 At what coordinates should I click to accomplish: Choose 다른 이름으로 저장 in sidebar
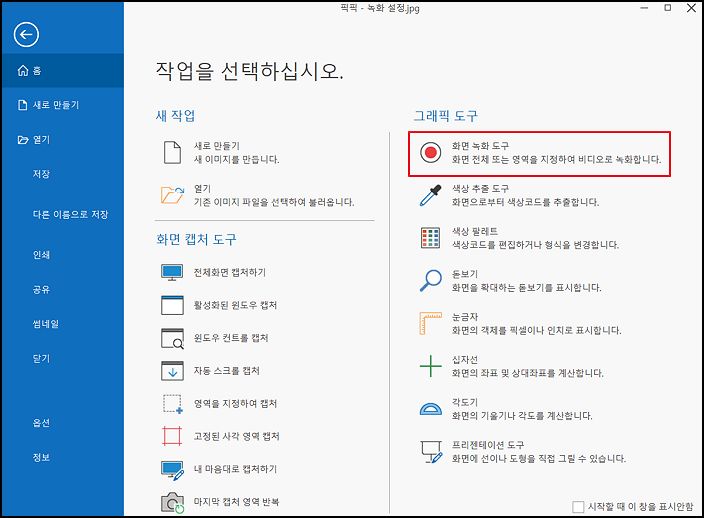tap(70, 215)
